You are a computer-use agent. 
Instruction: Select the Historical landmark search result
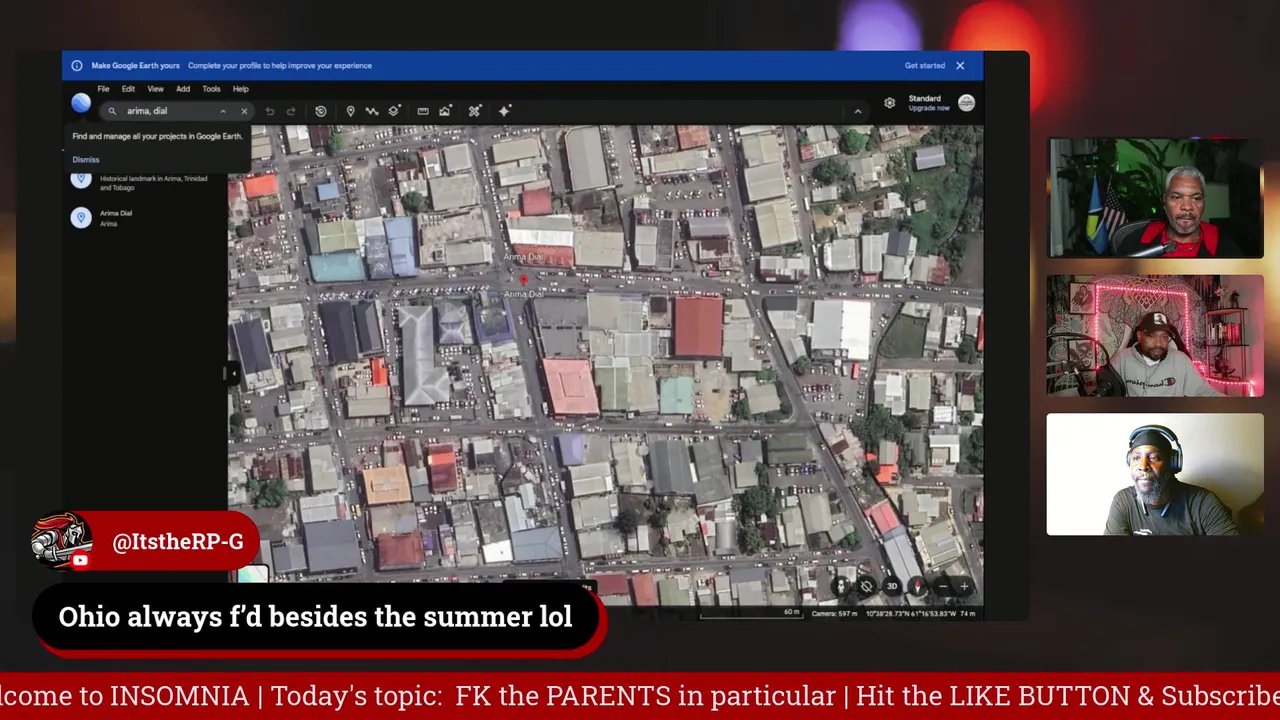point(146,182)
